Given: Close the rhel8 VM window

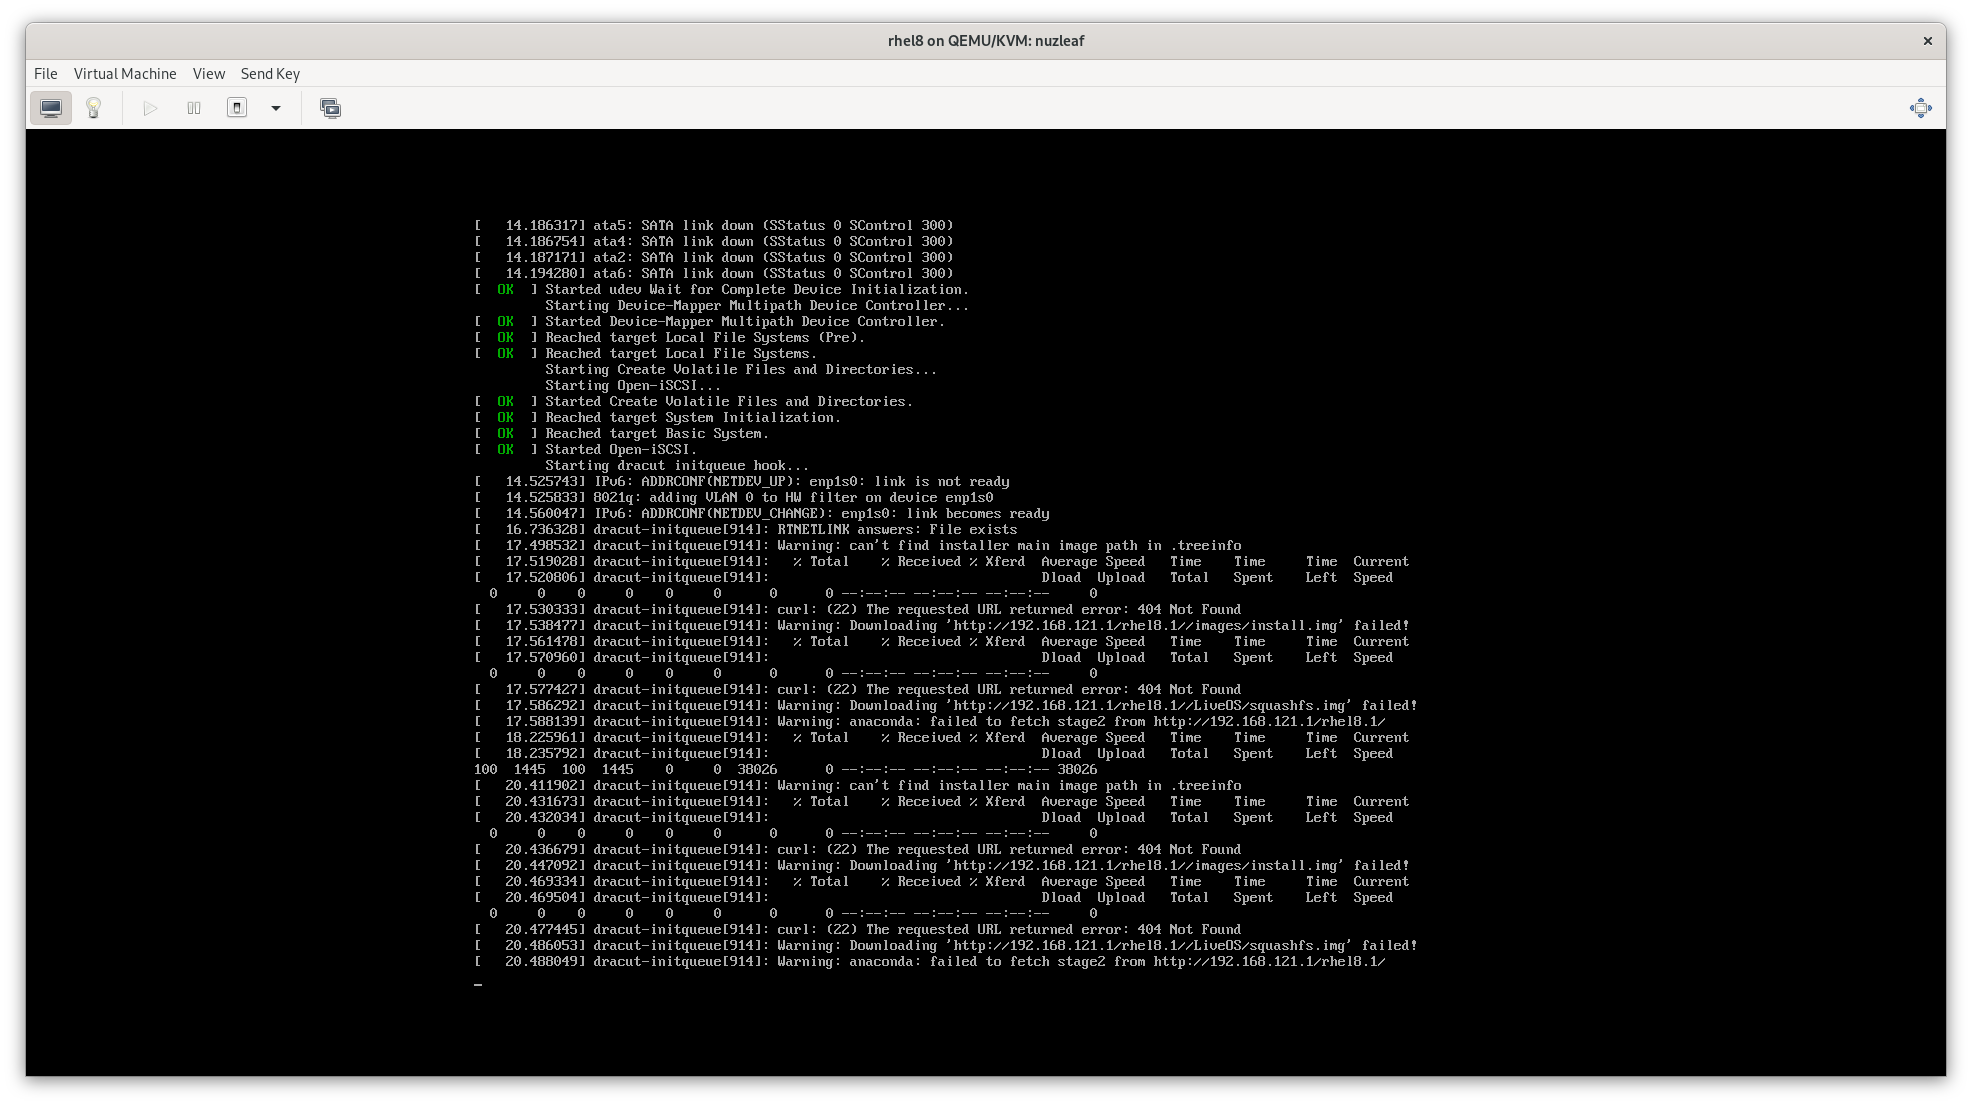Looking at the screenshot, I should [x=1927, y=41].
